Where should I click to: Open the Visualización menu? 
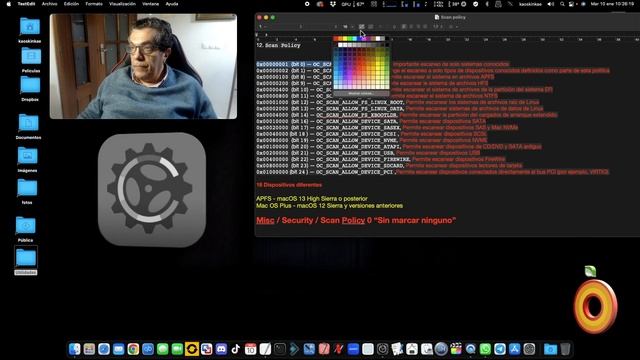click(122, 4)
